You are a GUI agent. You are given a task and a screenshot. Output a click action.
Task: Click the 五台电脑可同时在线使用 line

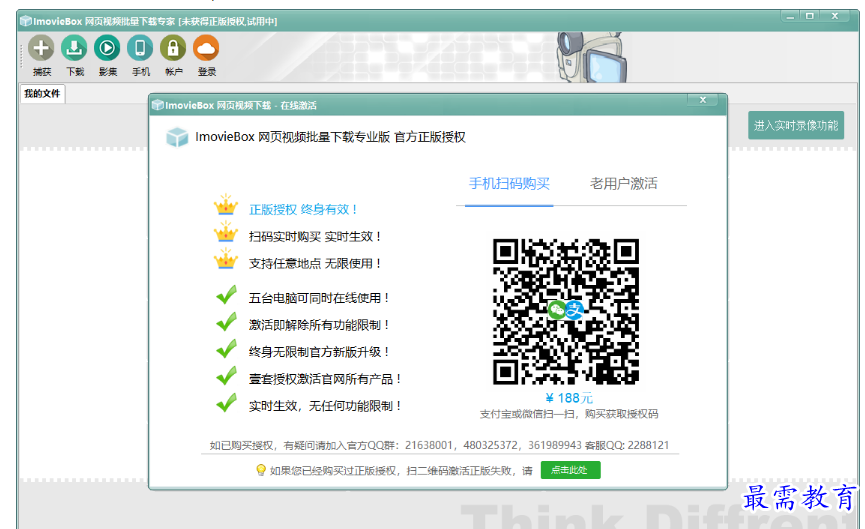(x=319, y=298)
